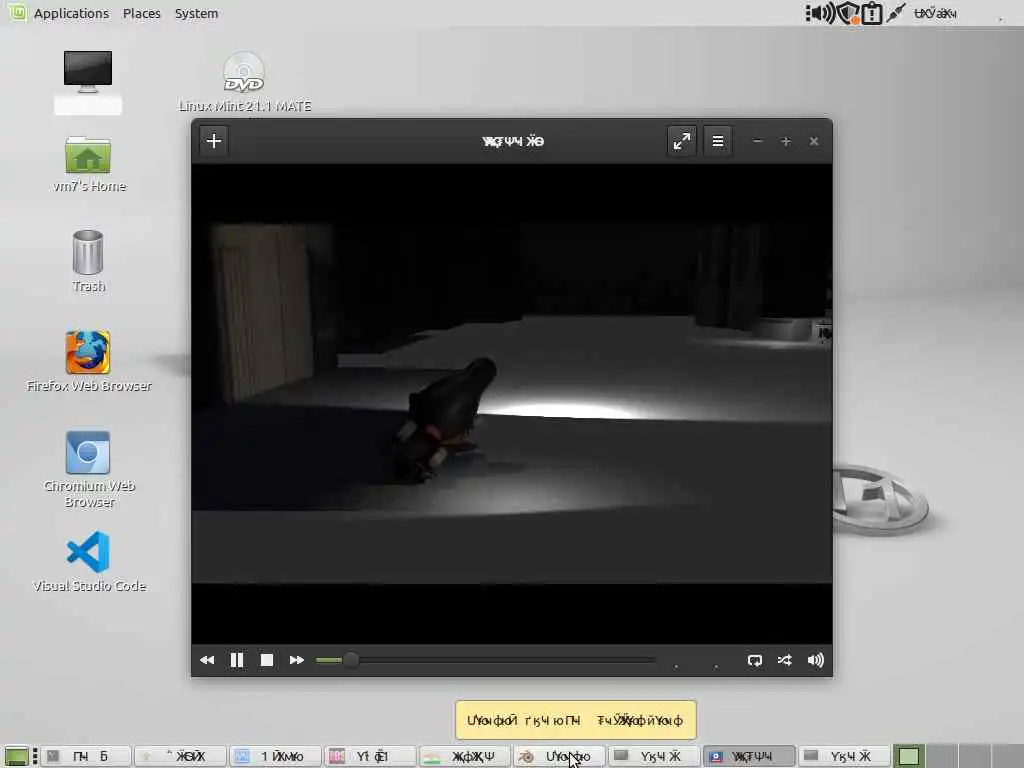Click the unplayed part of the seek bar

click(x=506, y=660)
